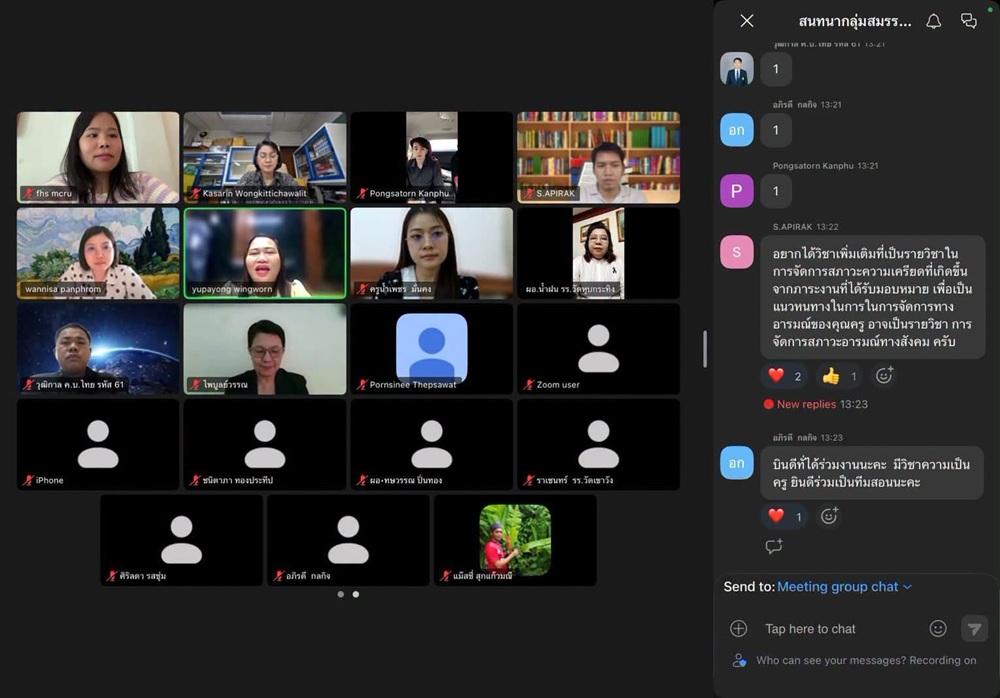Switch to first gallery page dot
Image resolution: width=1000 pixels, height=698 pixels.
(341, 594)
